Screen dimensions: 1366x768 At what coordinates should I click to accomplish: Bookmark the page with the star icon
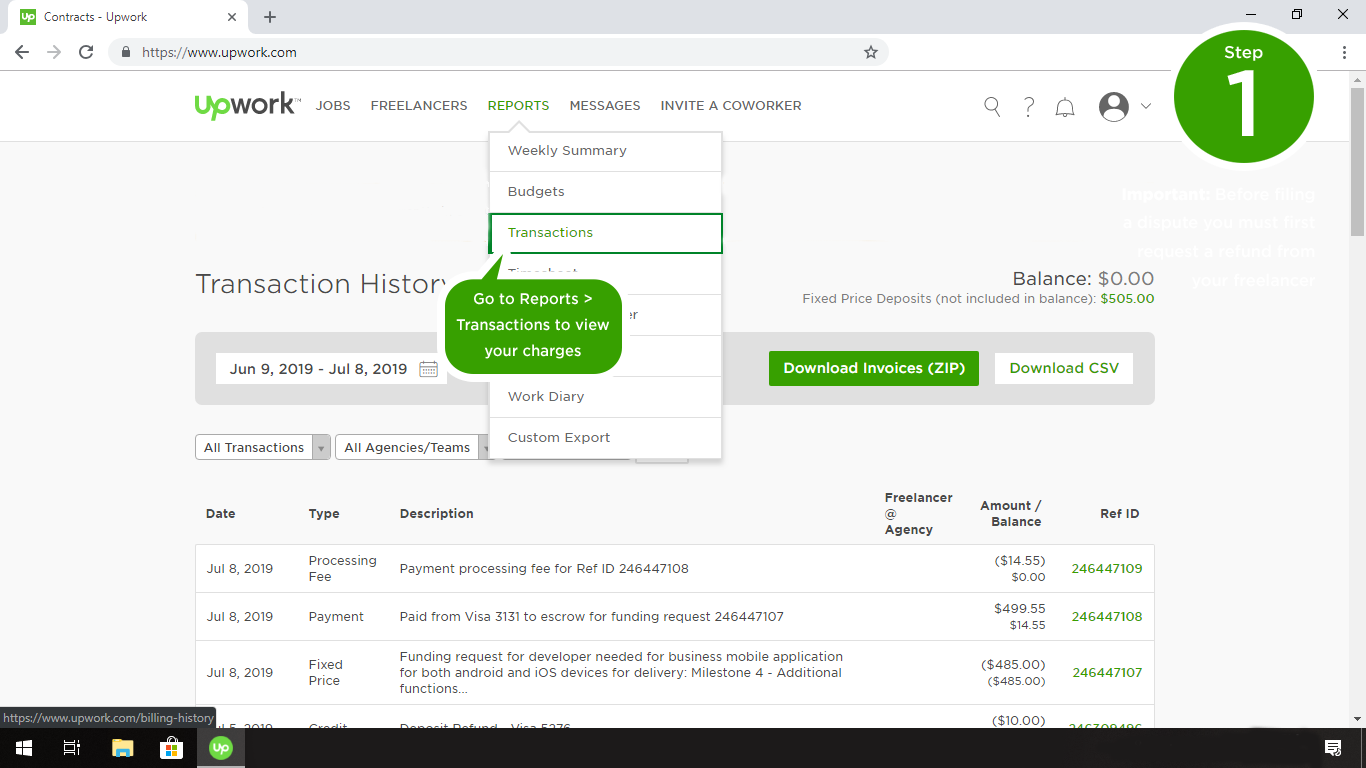click(x=870, y=52)
